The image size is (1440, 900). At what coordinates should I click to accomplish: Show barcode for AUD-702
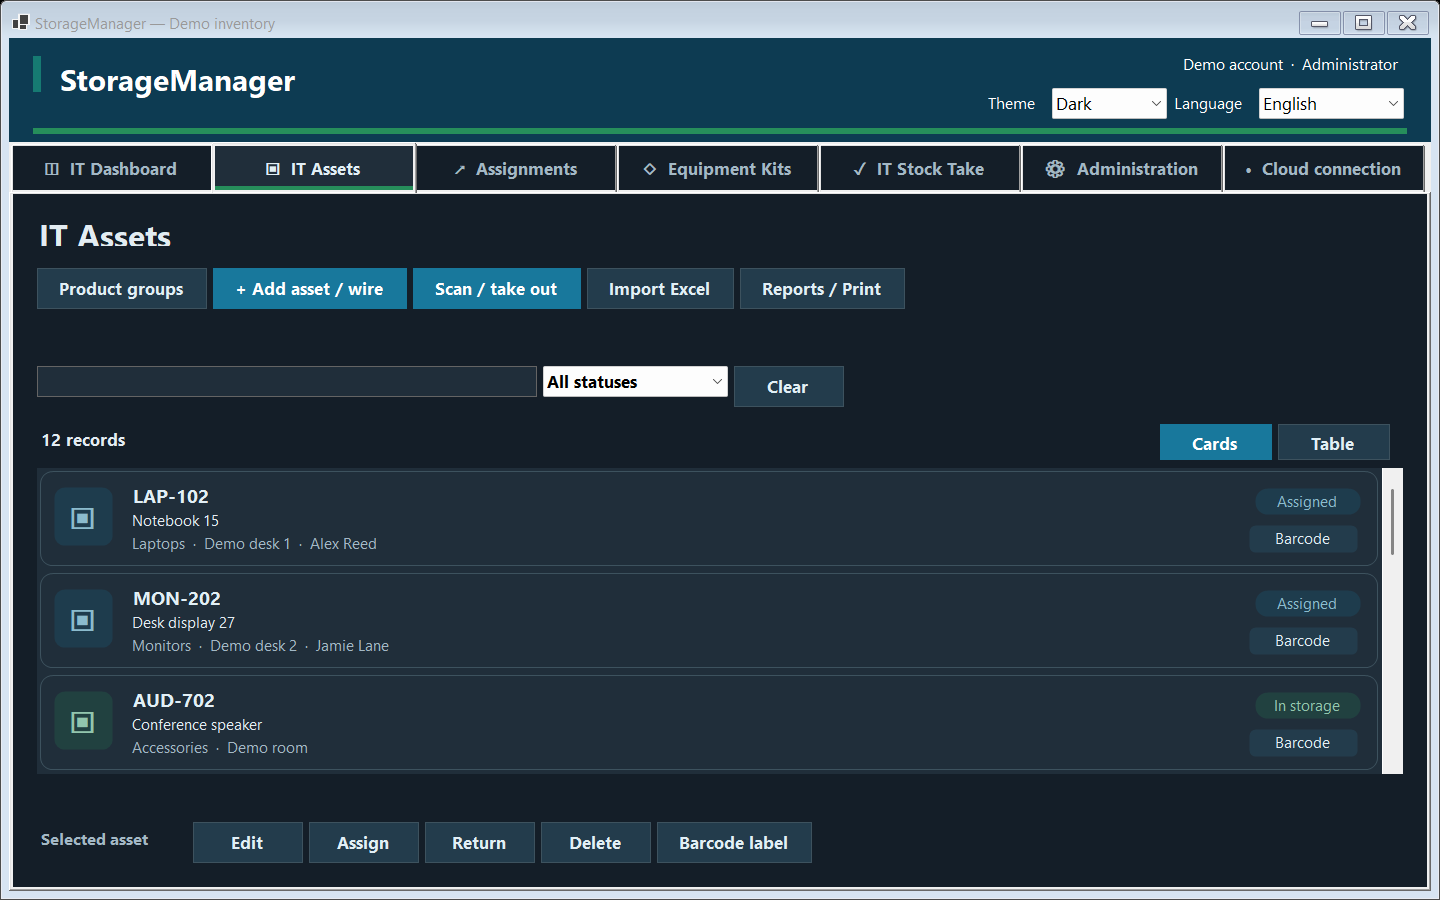(x=1303, y=743)
